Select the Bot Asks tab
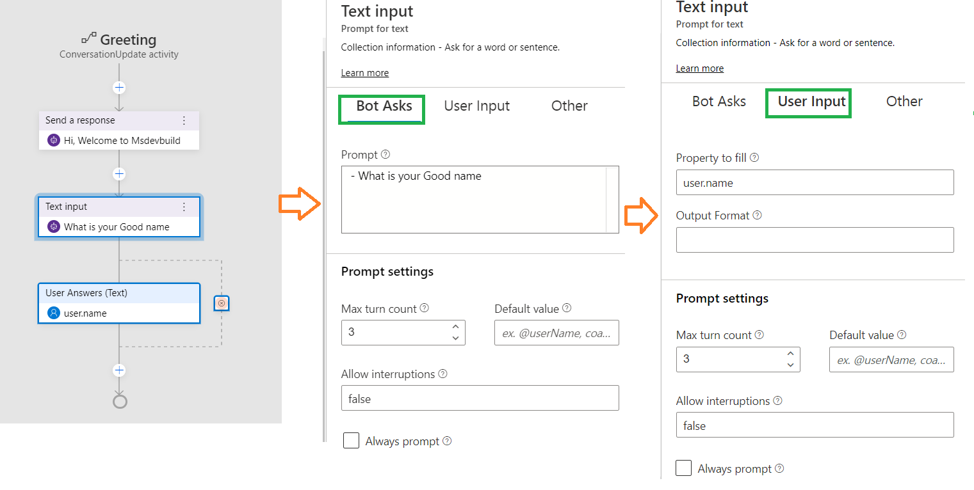 383,106
